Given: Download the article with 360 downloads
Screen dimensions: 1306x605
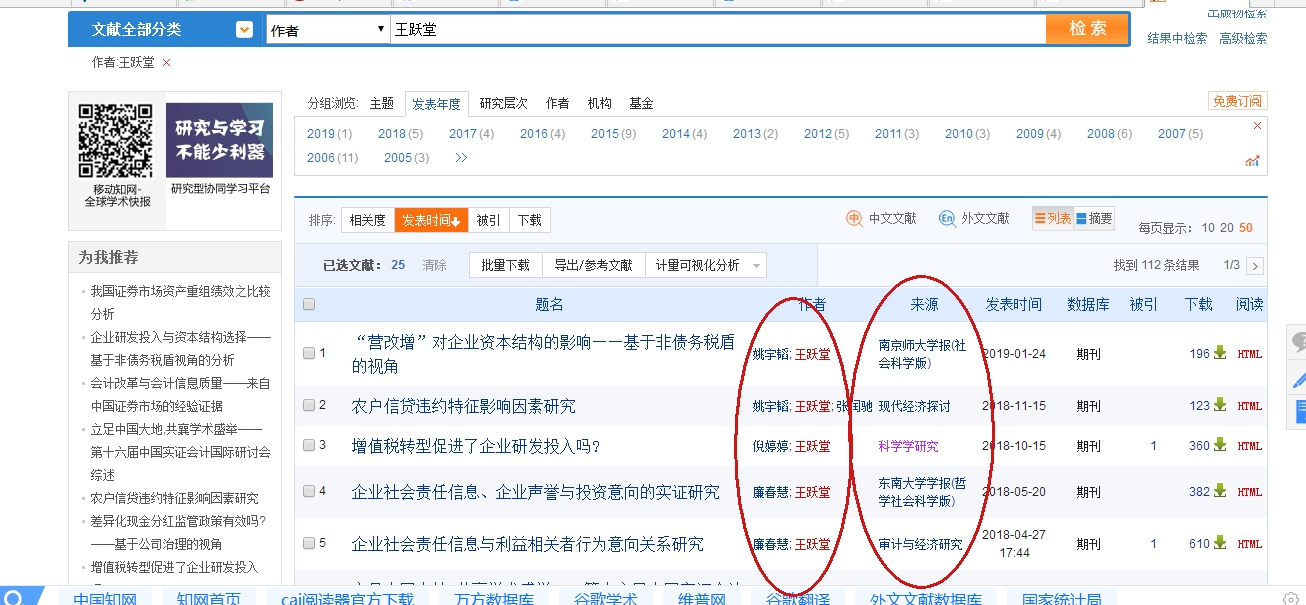Looking at the screenshot, I should [1219, 446].
